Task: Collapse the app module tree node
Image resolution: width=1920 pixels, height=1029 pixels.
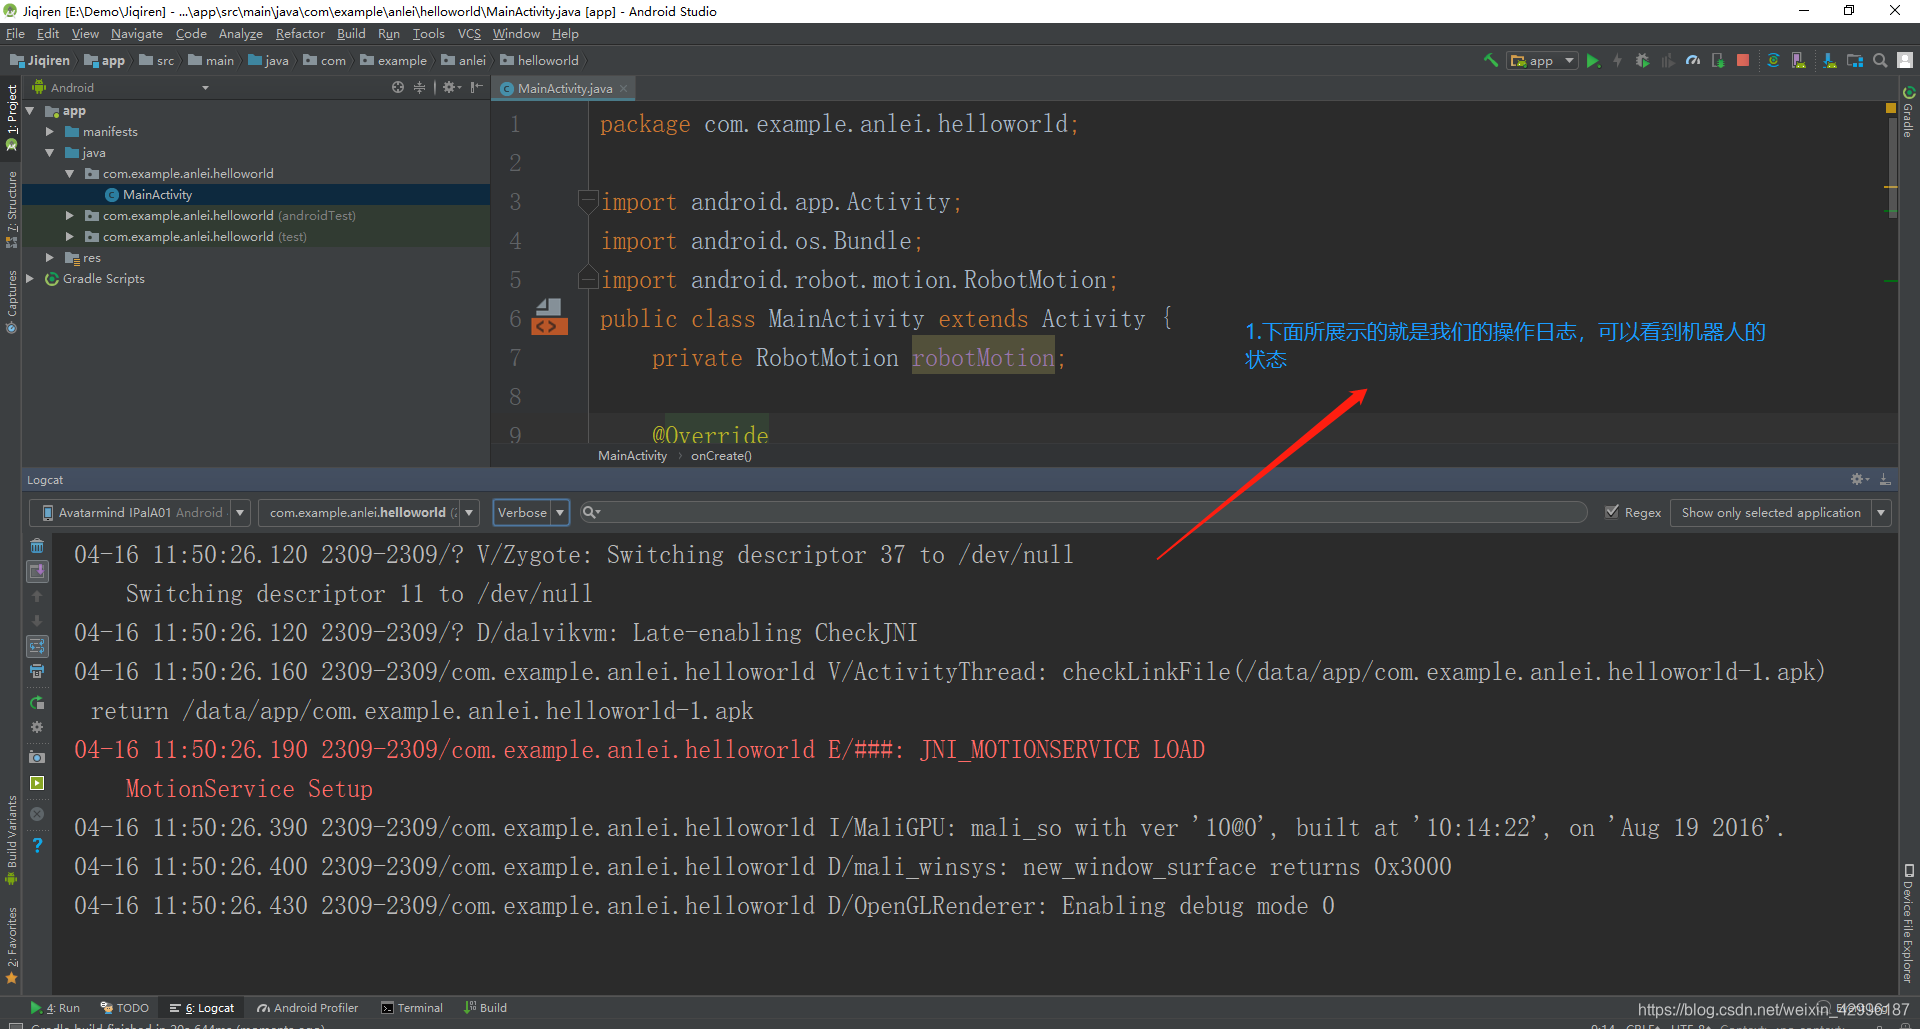Action: tap(30, 111)
